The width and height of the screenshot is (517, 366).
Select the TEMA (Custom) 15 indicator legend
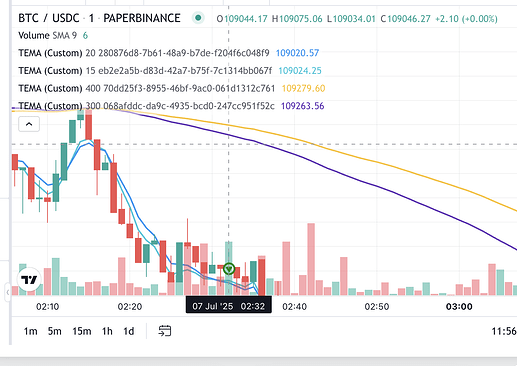pyautogui.click(x=145, y=71)
